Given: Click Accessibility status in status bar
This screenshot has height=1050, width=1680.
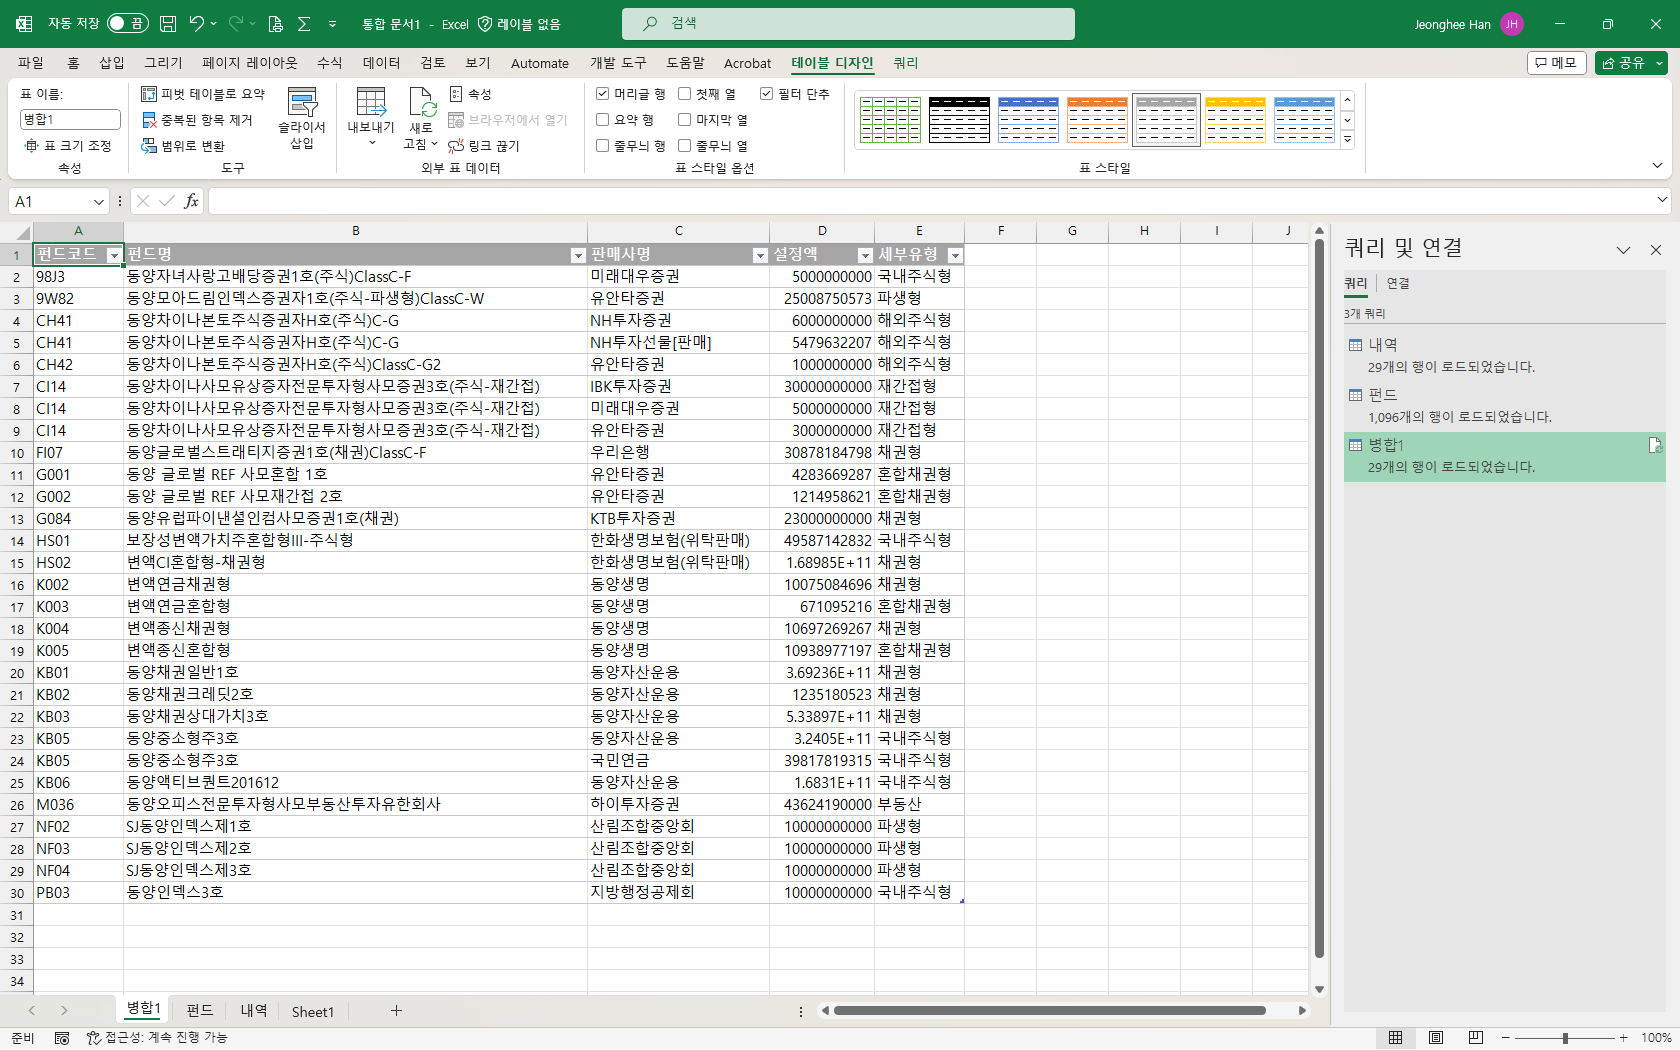Looking at the screenshot, I should (157, 1038).
